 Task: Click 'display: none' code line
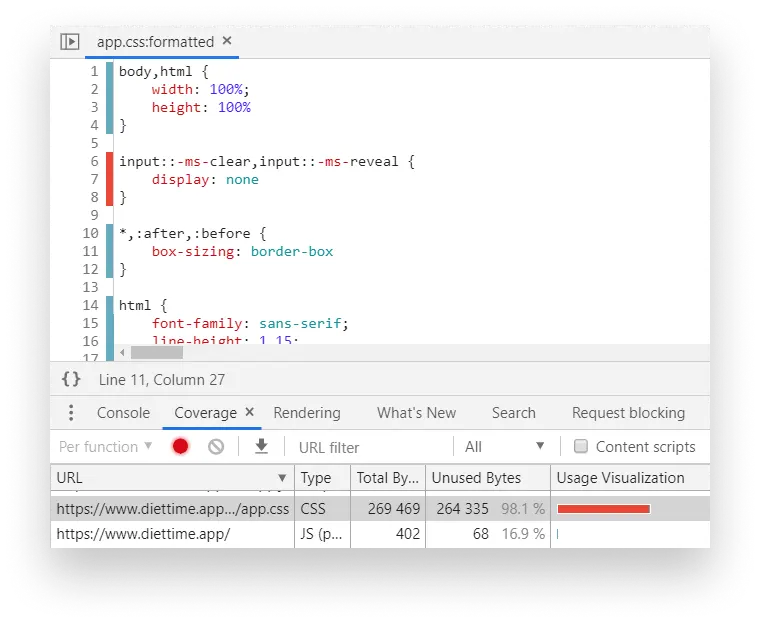pyautogui.click(x=205, y=179)
